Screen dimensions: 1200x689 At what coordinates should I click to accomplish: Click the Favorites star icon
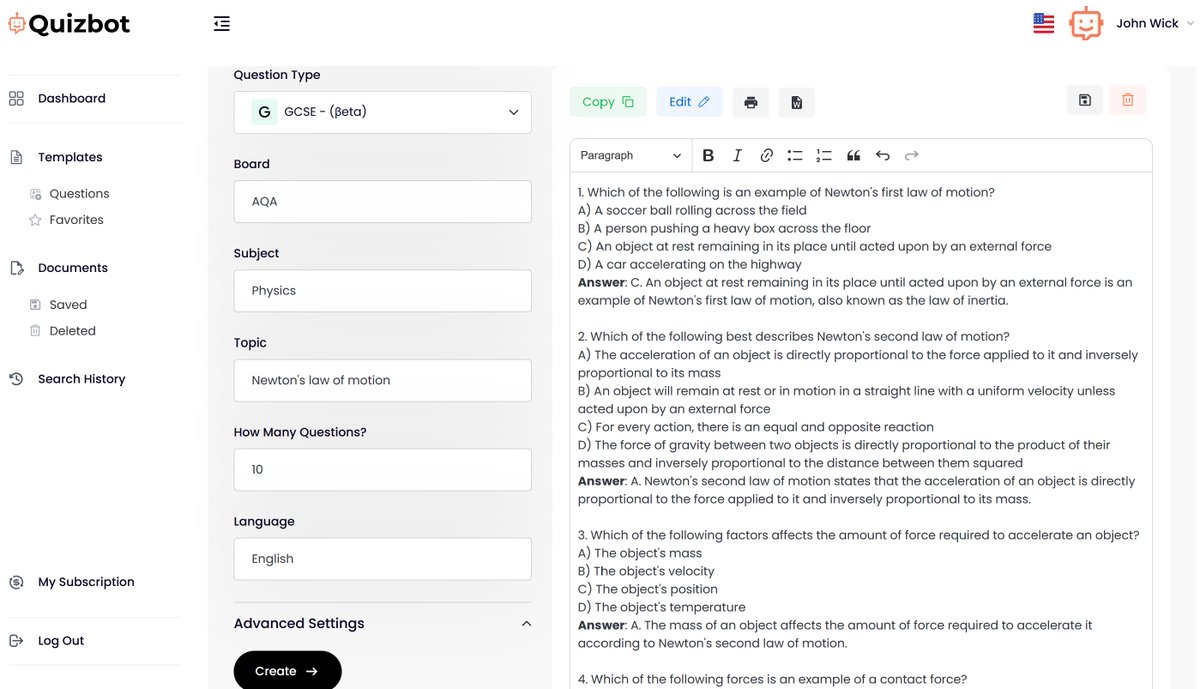coord(35,220)
